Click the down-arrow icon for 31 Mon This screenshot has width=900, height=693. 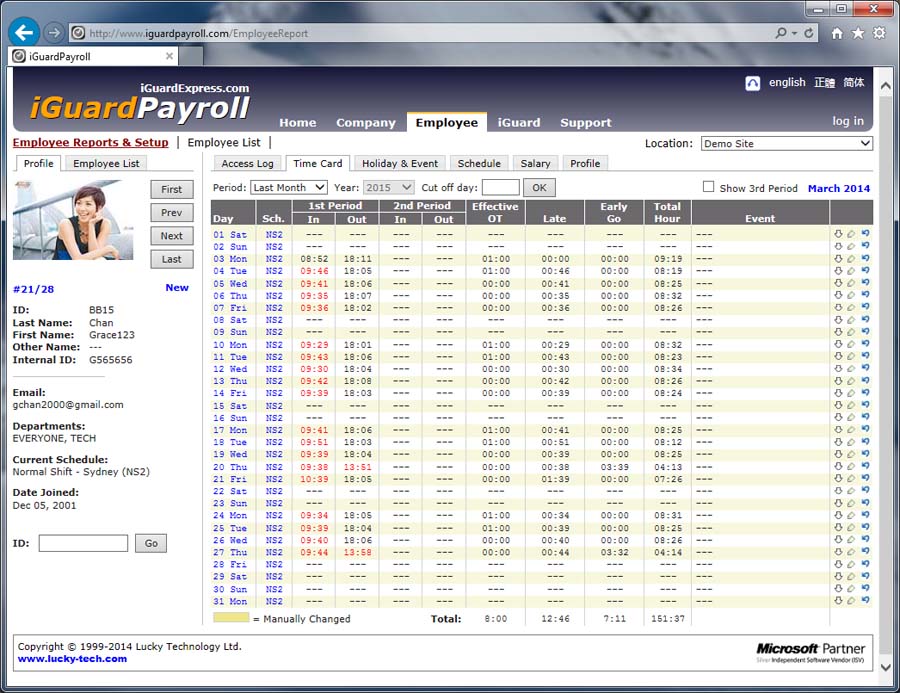[x=838, y=601]
